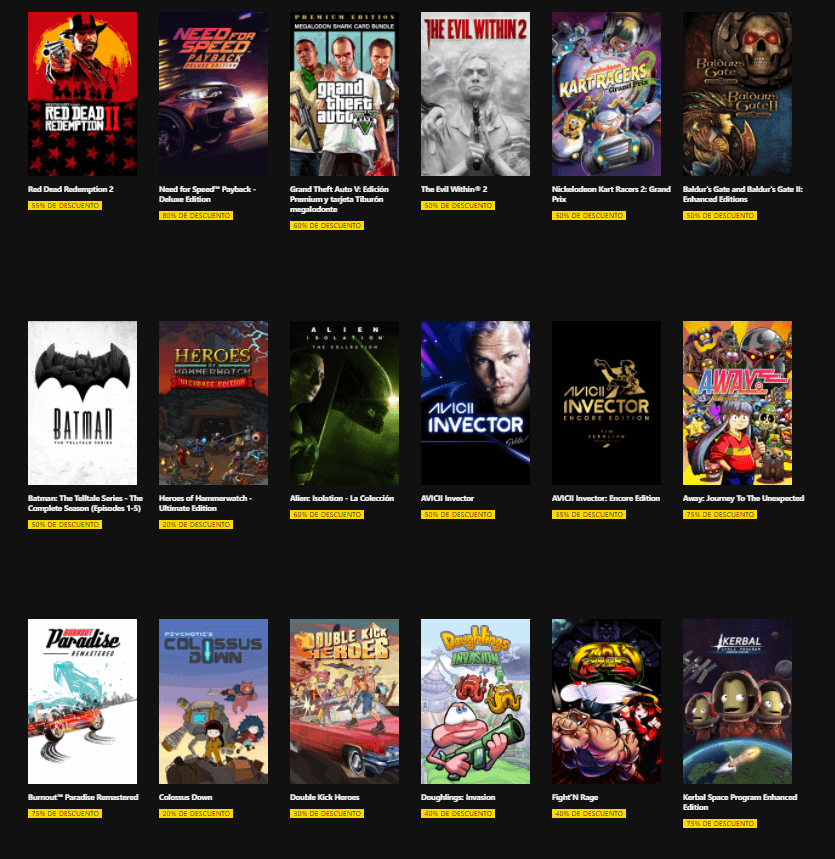Open The Evil Within 2 cover art
The height and width of the screenshot is (859, 835).
(475, 94)
